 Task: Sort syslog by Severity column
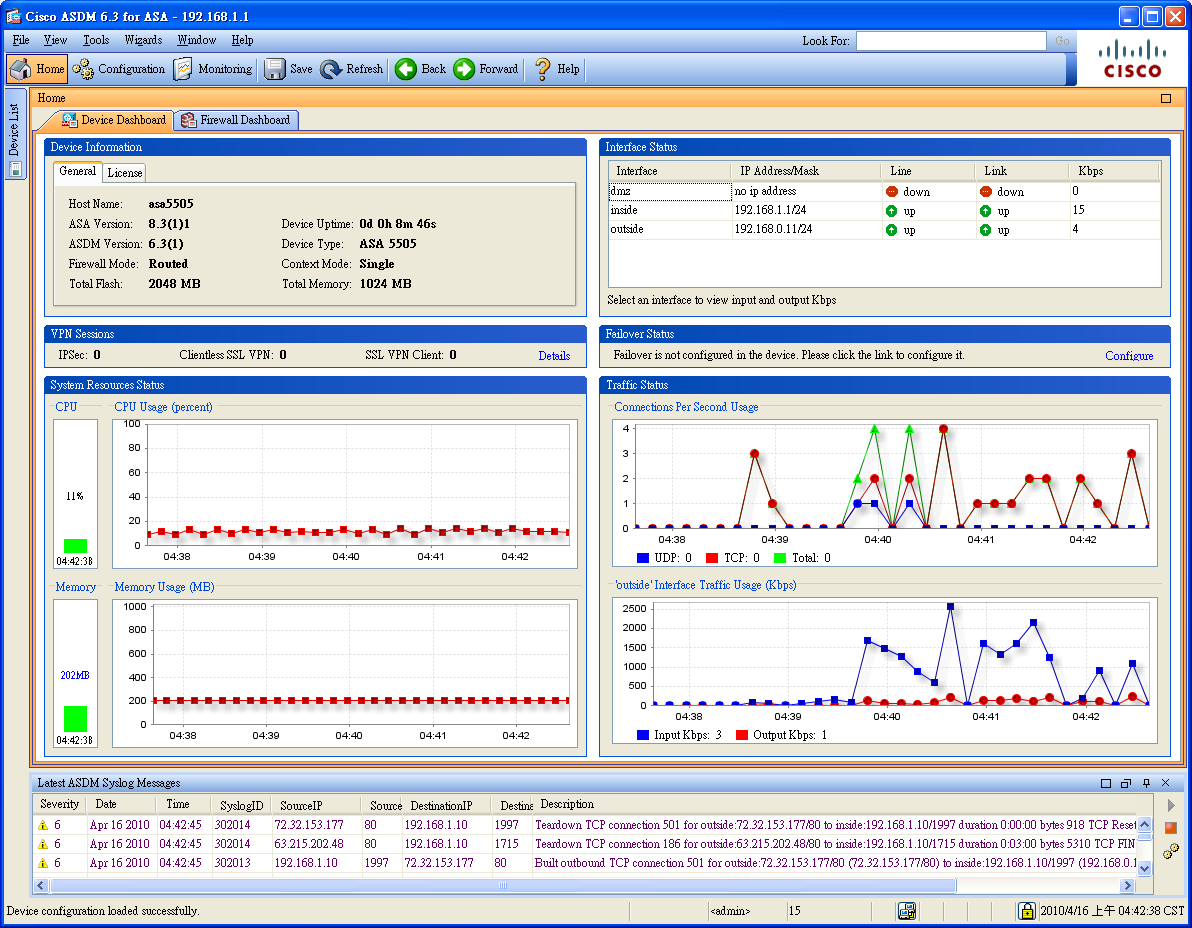tap(59, 804)
